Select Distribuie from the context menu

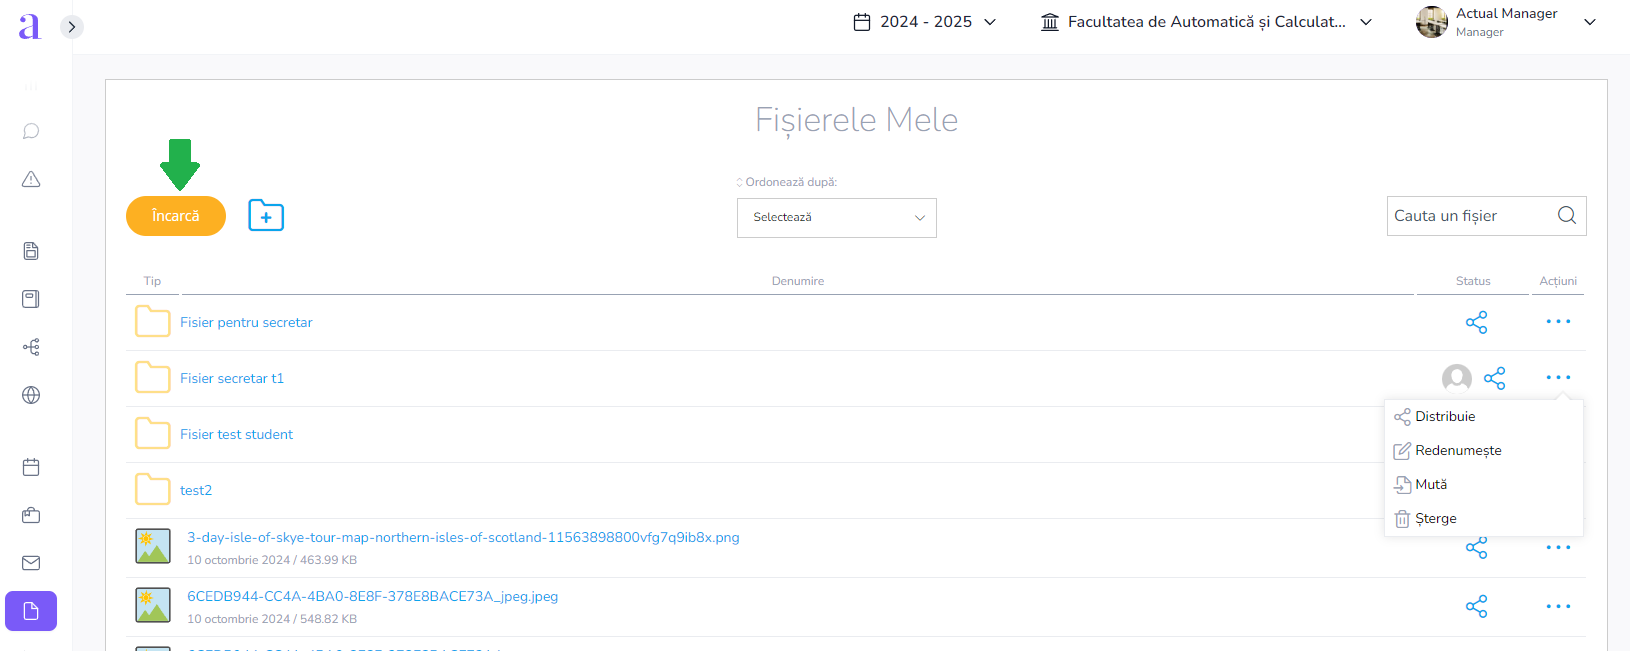click(1445, 417)
